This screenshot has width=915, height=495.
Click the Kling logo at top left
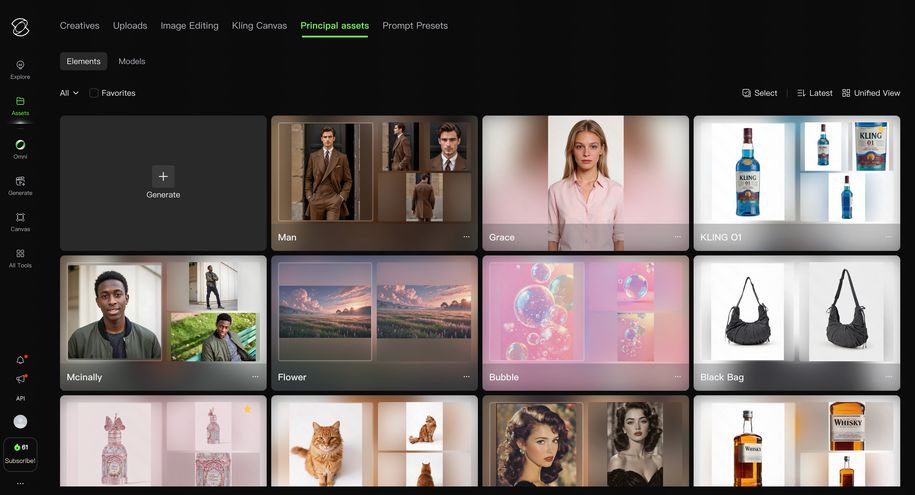pyautogui.click(x=20, y=24)
